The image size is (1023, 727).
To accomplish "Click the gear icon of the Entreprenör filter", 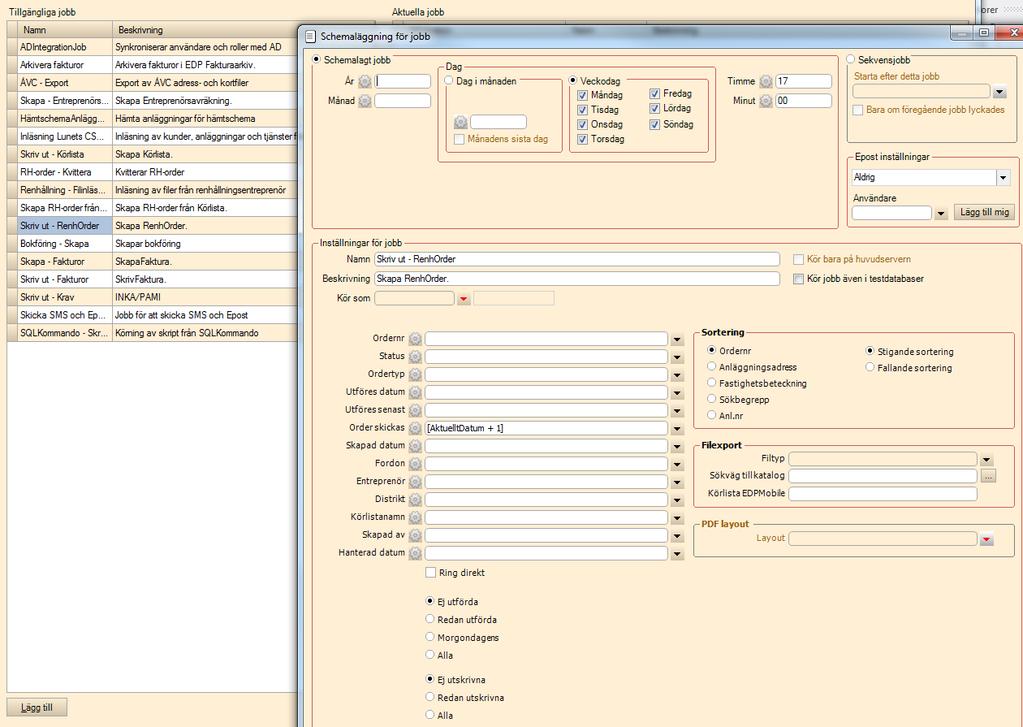I will 415,482.
